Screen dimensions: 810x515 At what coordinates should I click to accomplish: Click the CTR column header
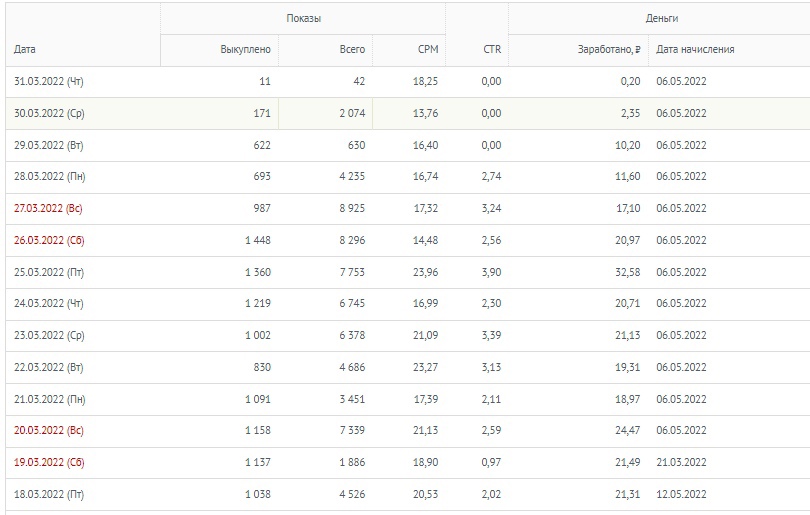(490, 49)
